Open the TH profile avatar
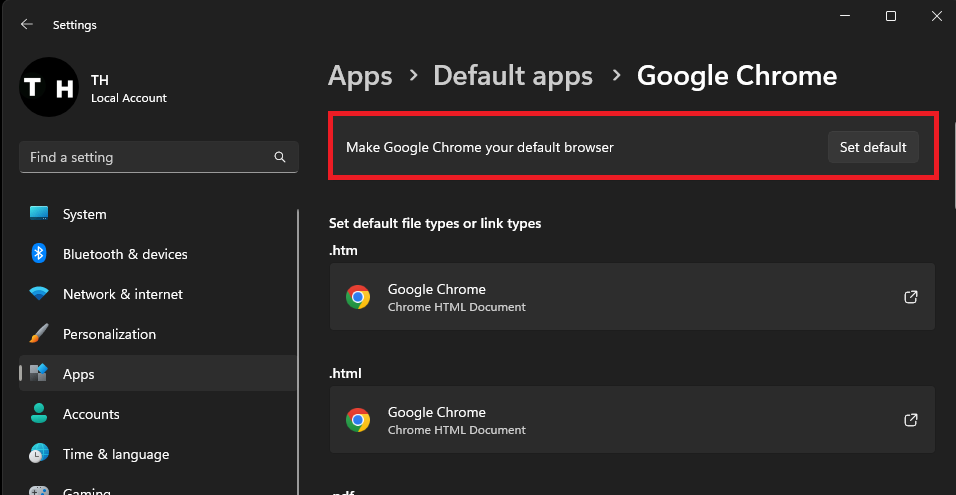 pos(49,87)
